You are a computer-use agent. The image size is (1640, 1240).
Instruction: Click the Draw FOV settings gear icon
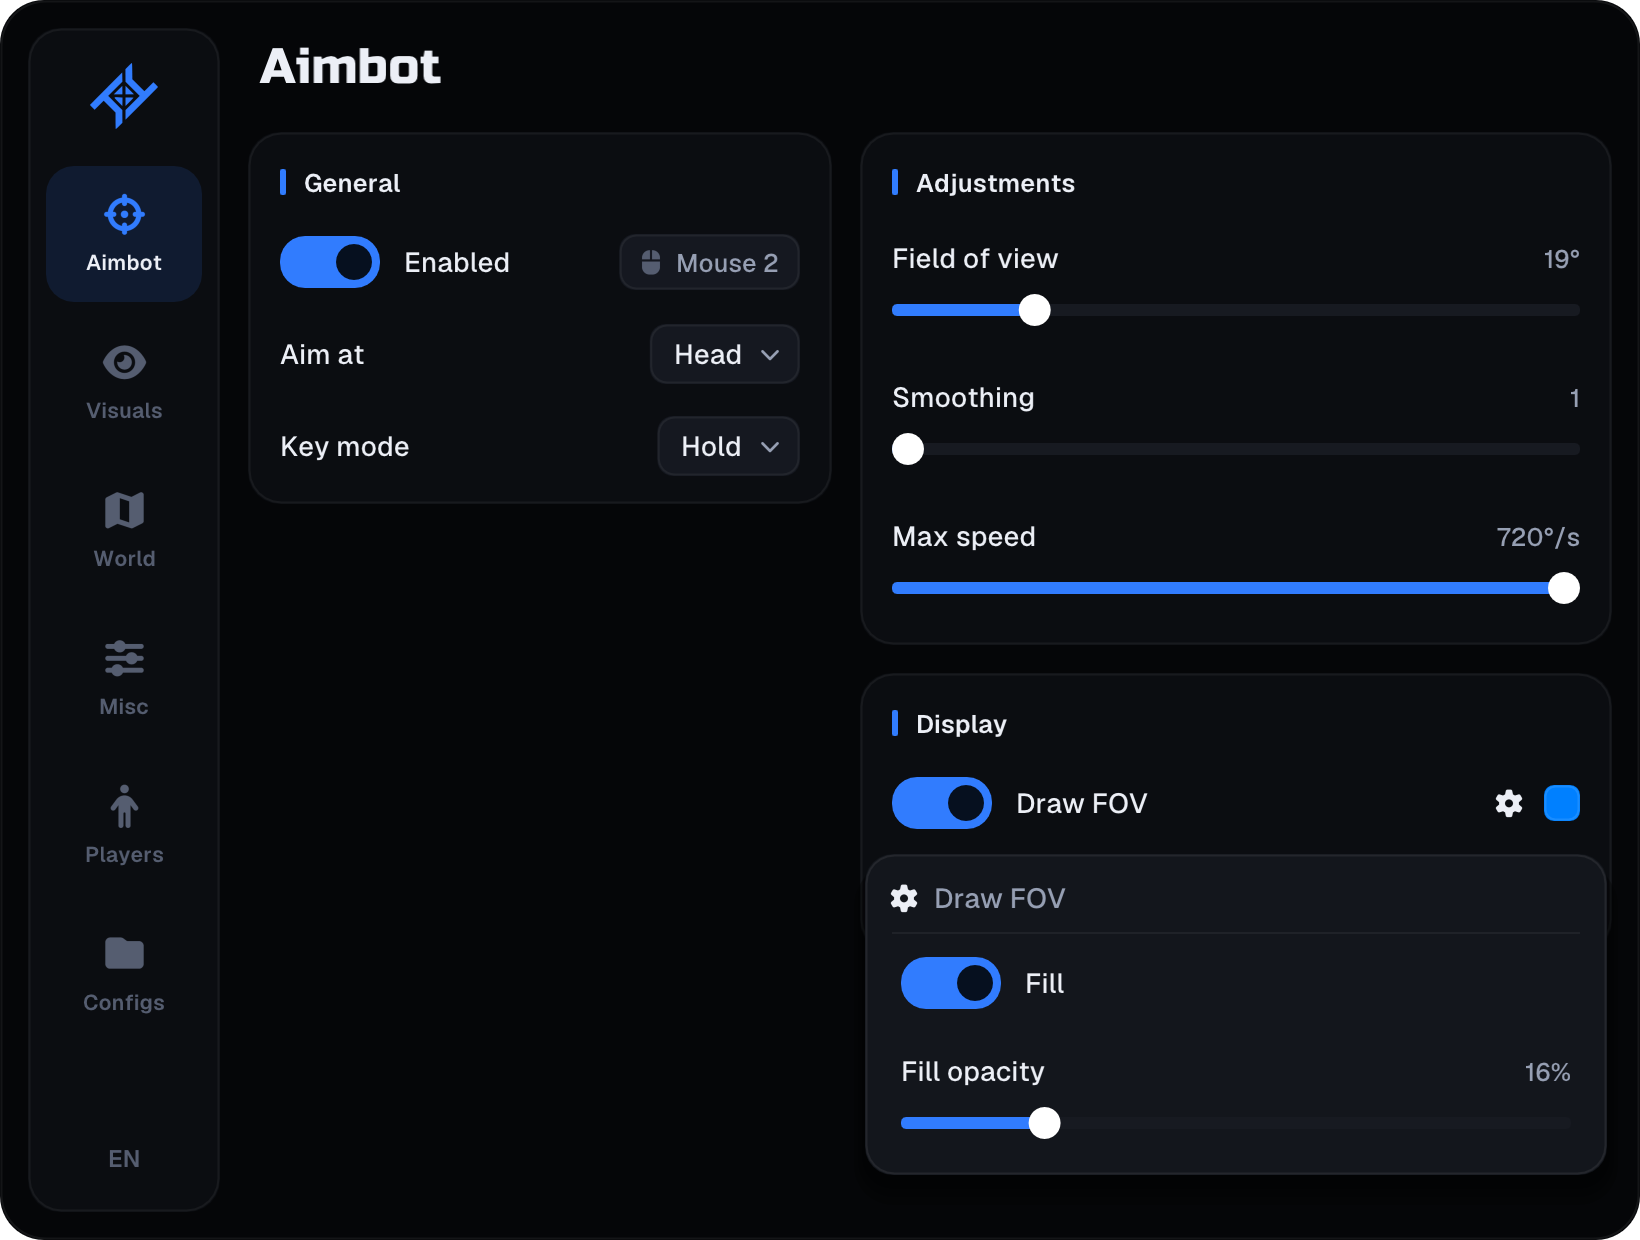pos(1509,803)
